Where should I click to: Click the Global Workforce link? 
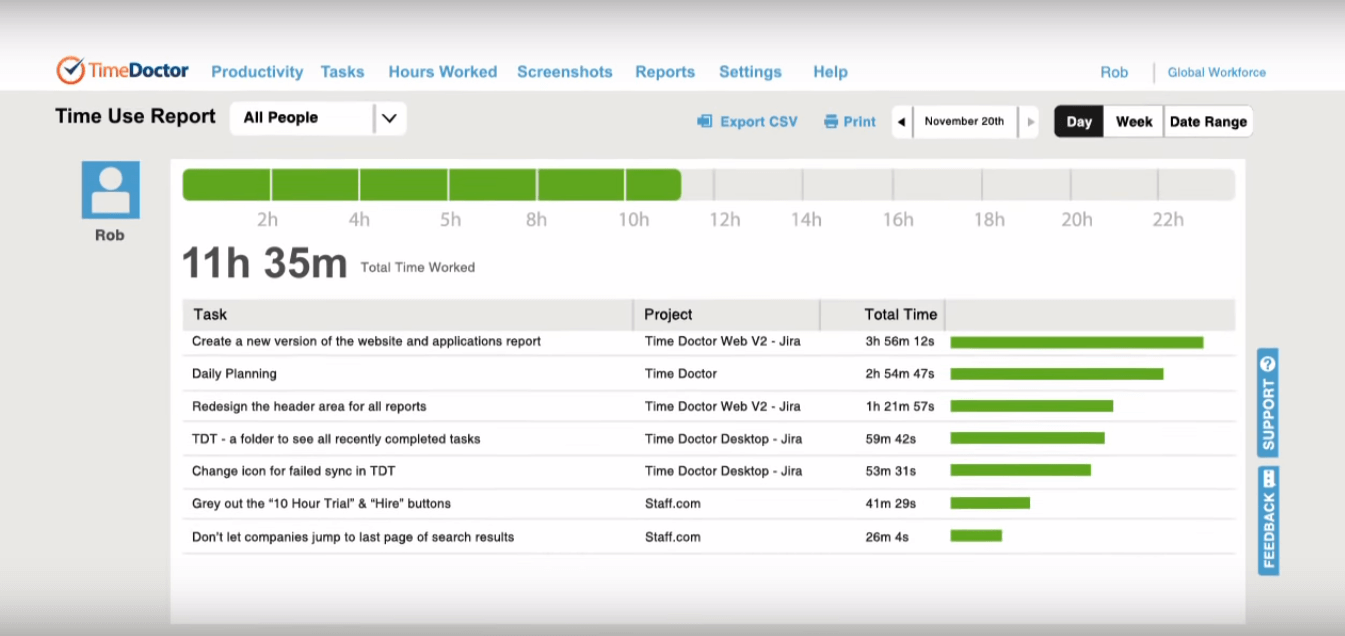tap(1216, 72)
